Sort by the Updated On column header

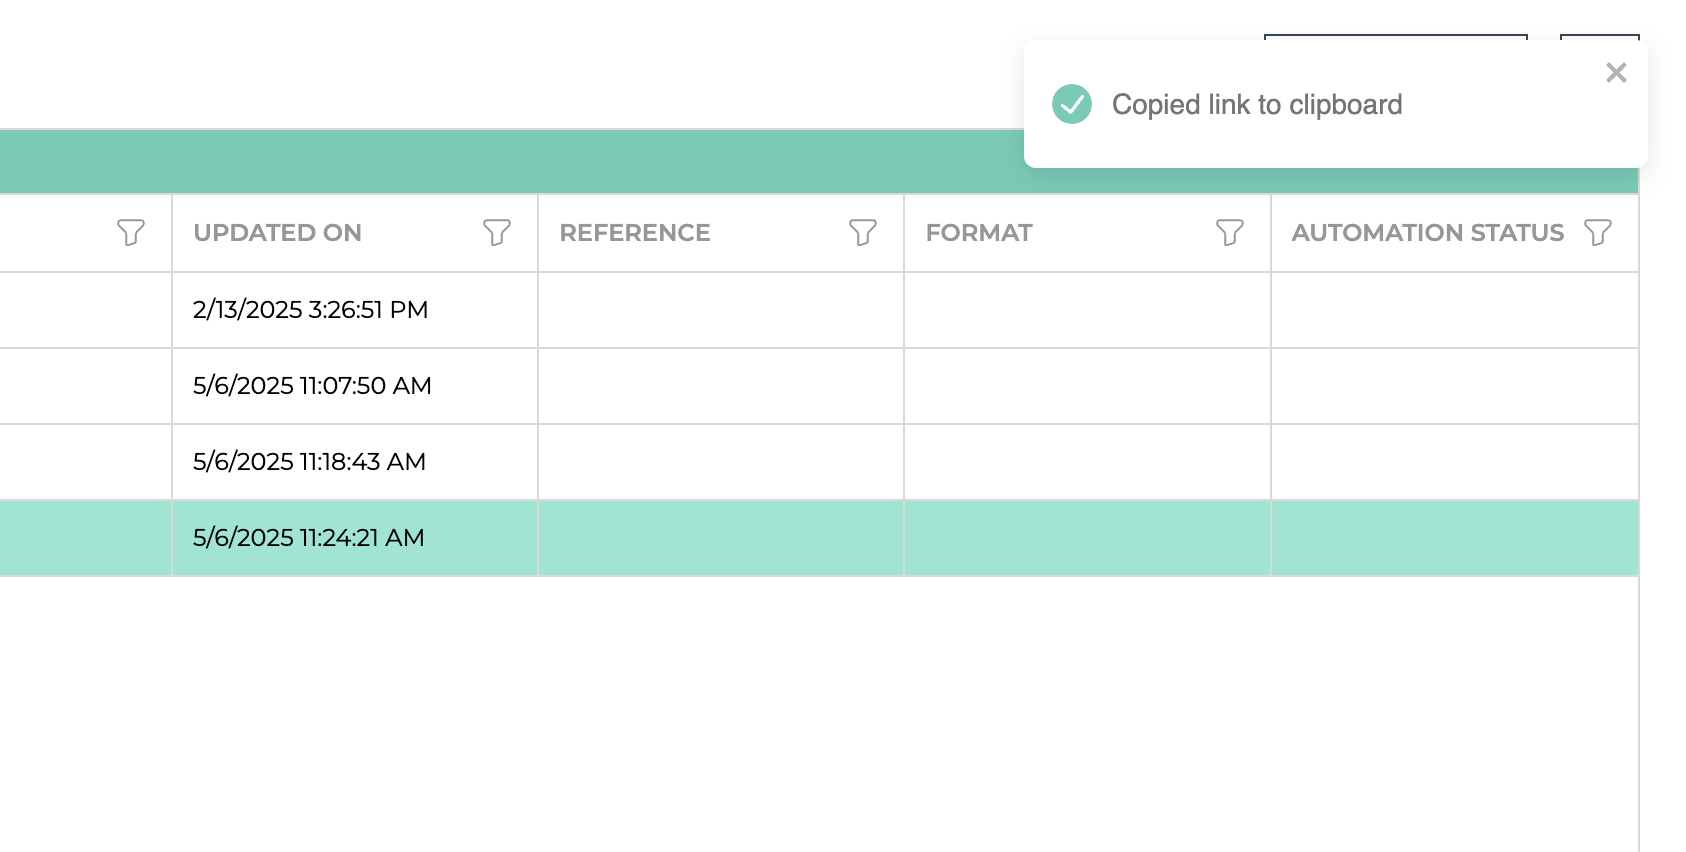(x=277, y=233)
